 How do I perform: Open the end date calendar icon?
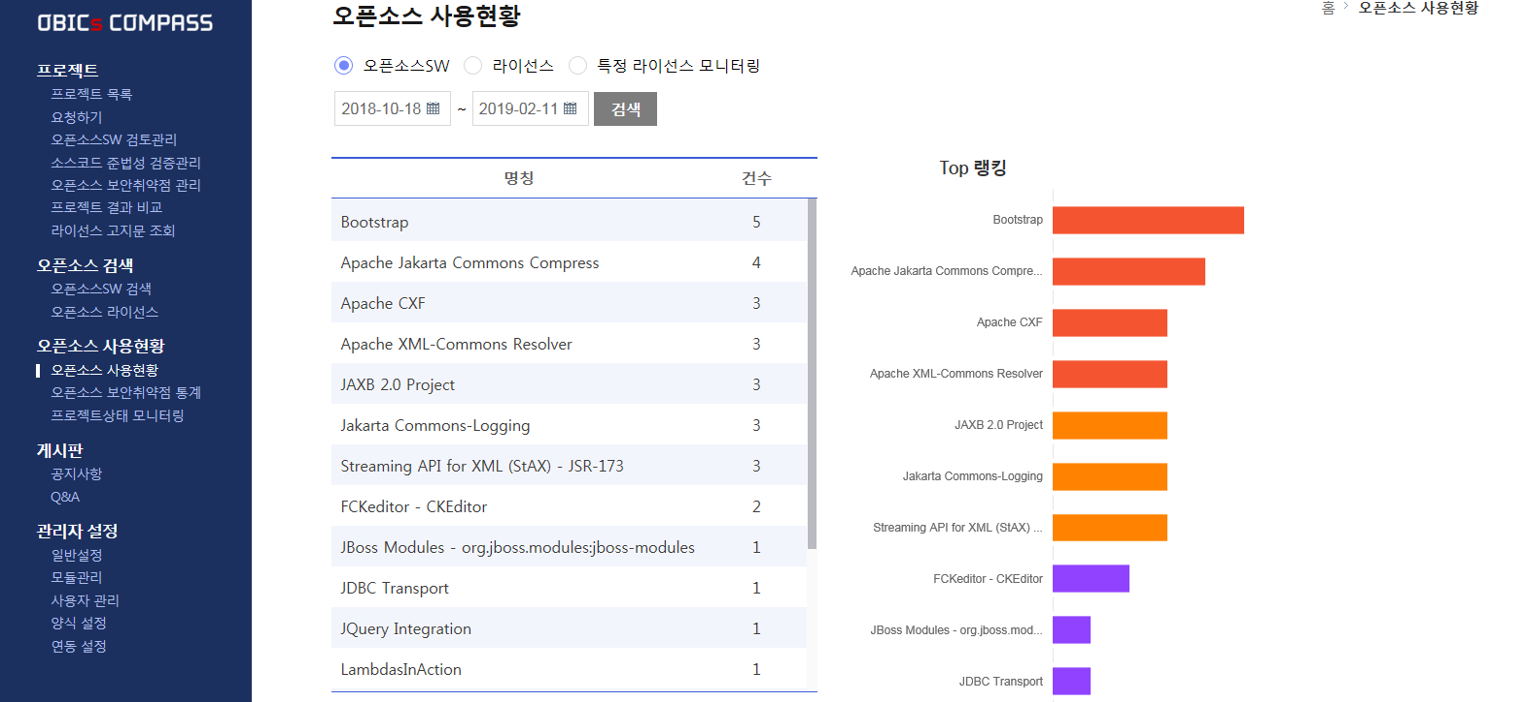coord(570,109)
